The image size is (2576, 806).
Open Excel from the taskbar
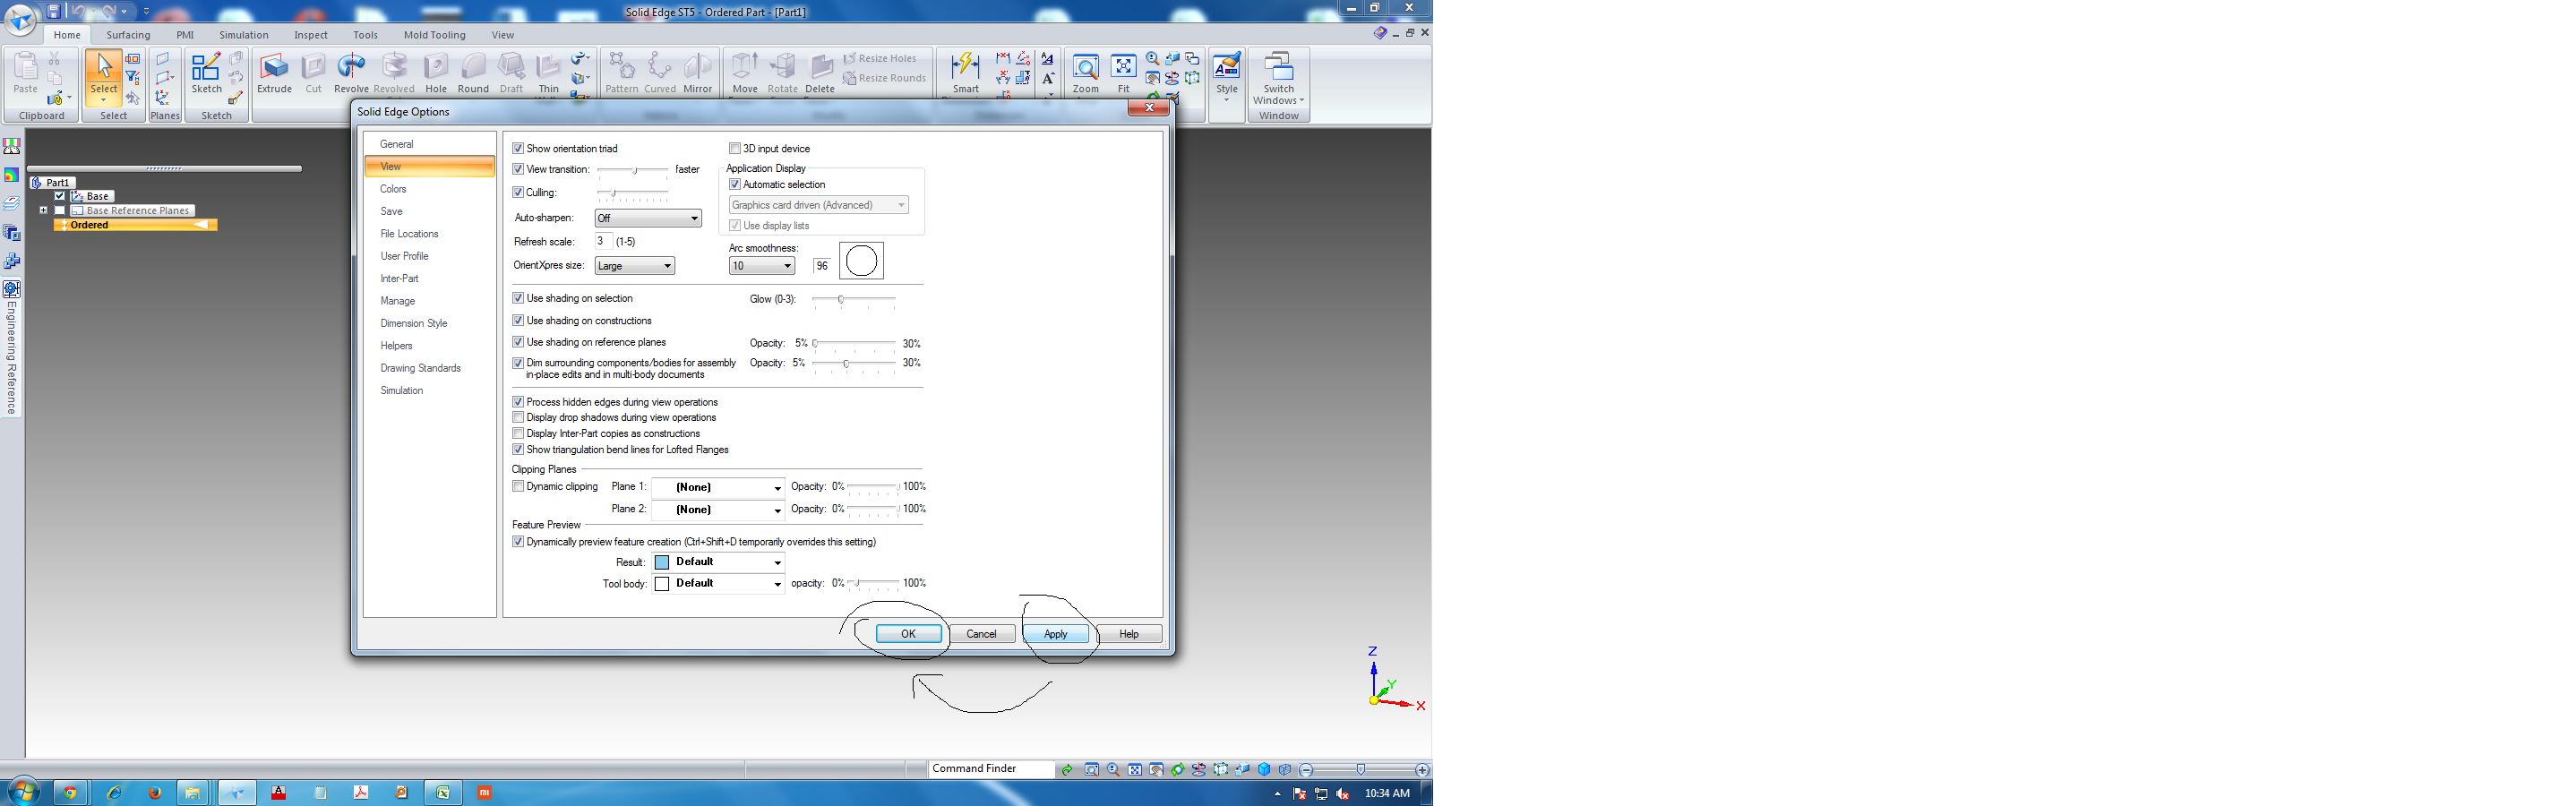(442, 793)
